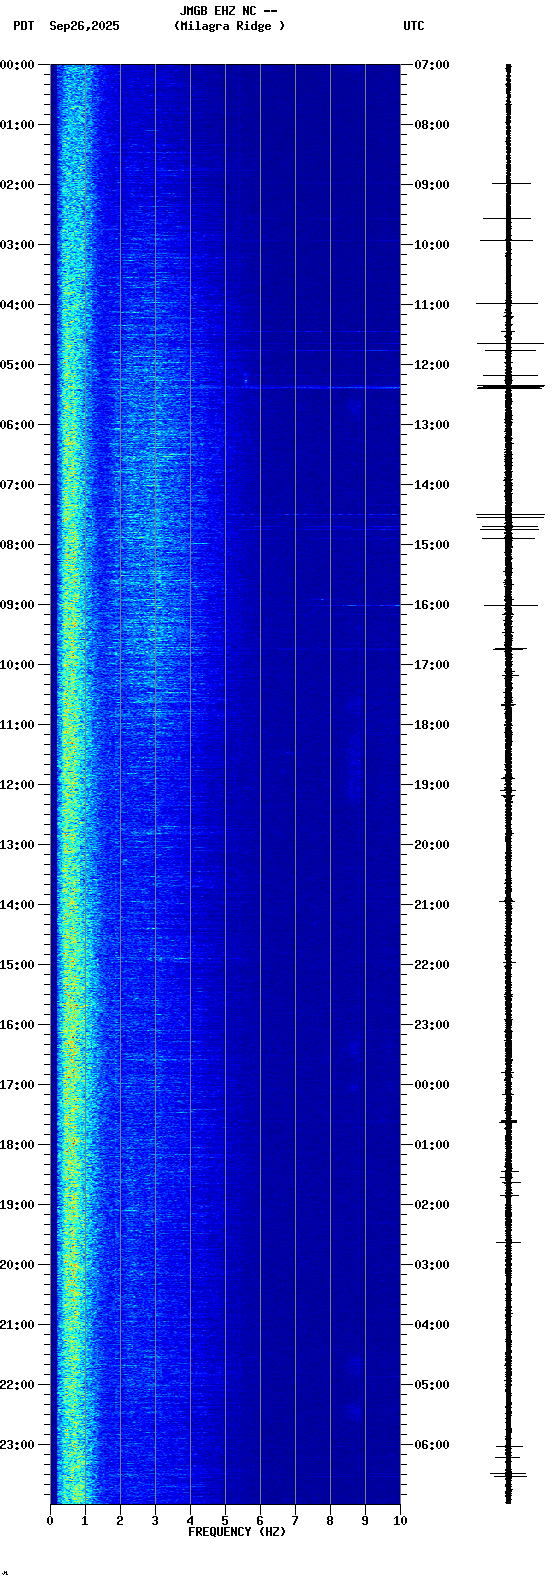Select the 5 Hz frequency tick label

(225, 1521)
